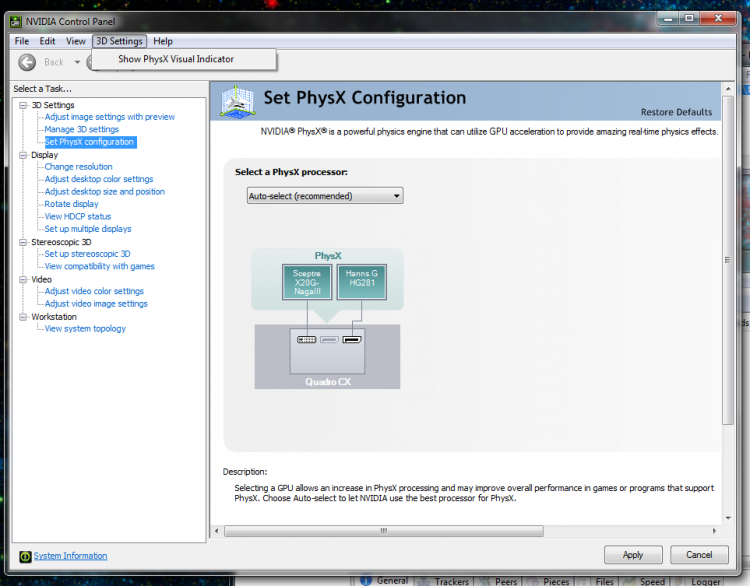
Task: Select the DVI connector on Quadro CX
Action: 307,340
